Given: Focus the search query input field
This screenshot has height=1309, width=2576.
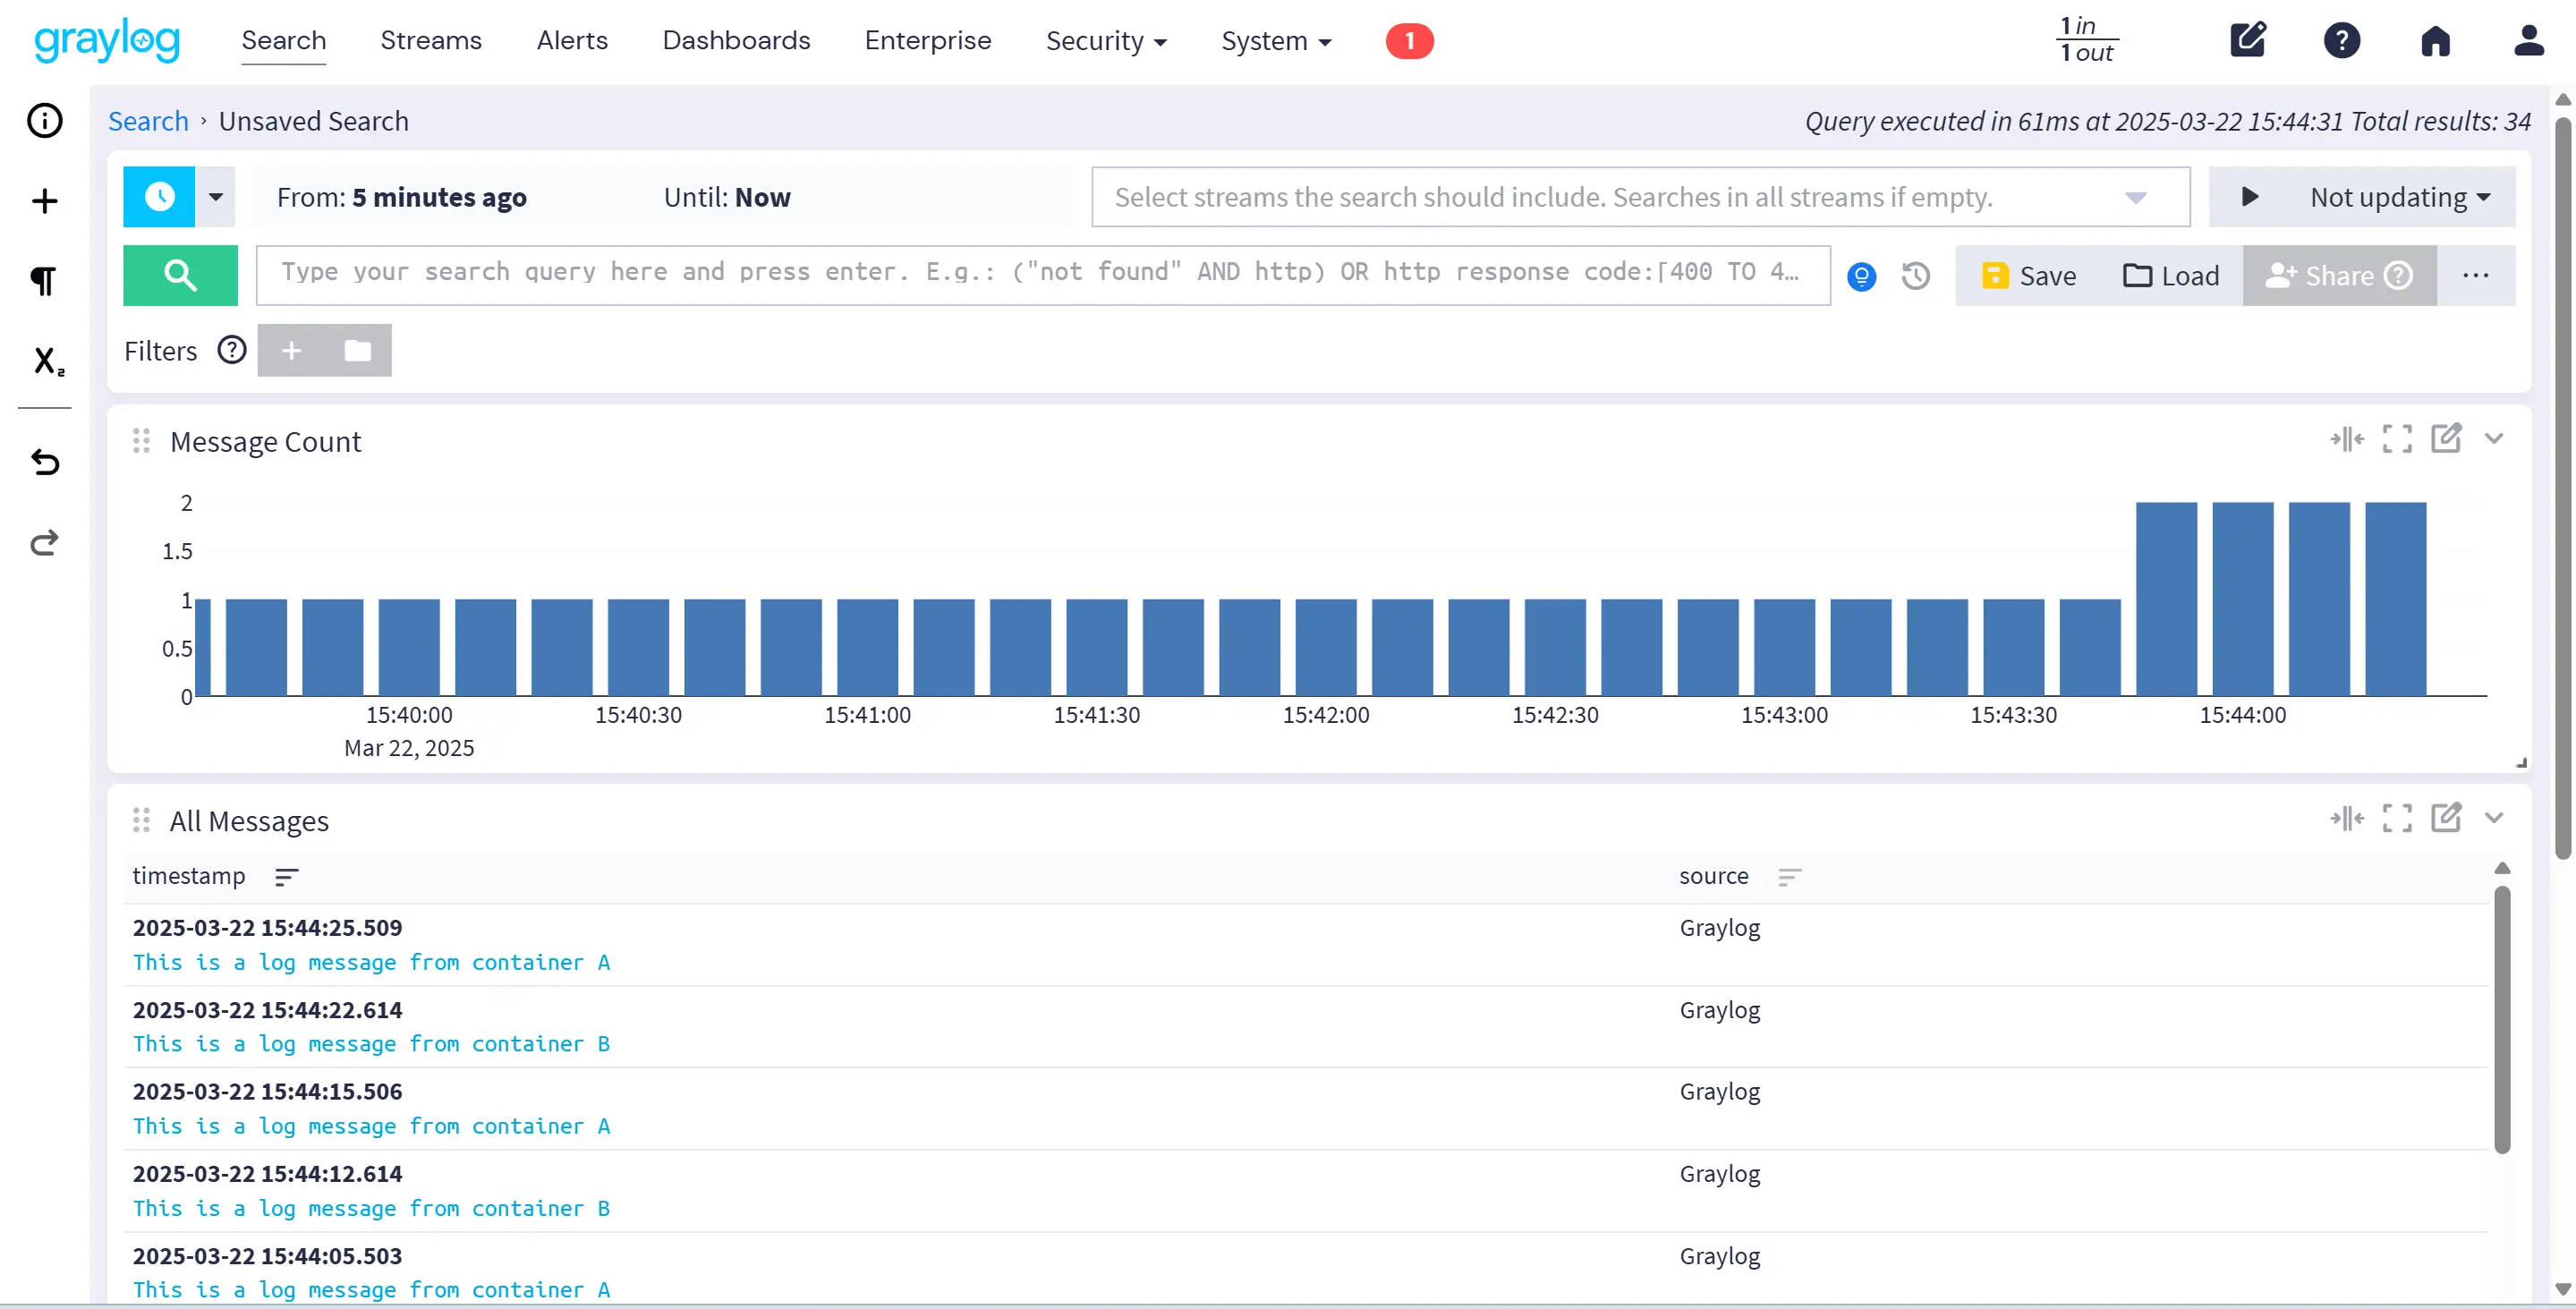Looking at the screenshot, I should 1043,275.
